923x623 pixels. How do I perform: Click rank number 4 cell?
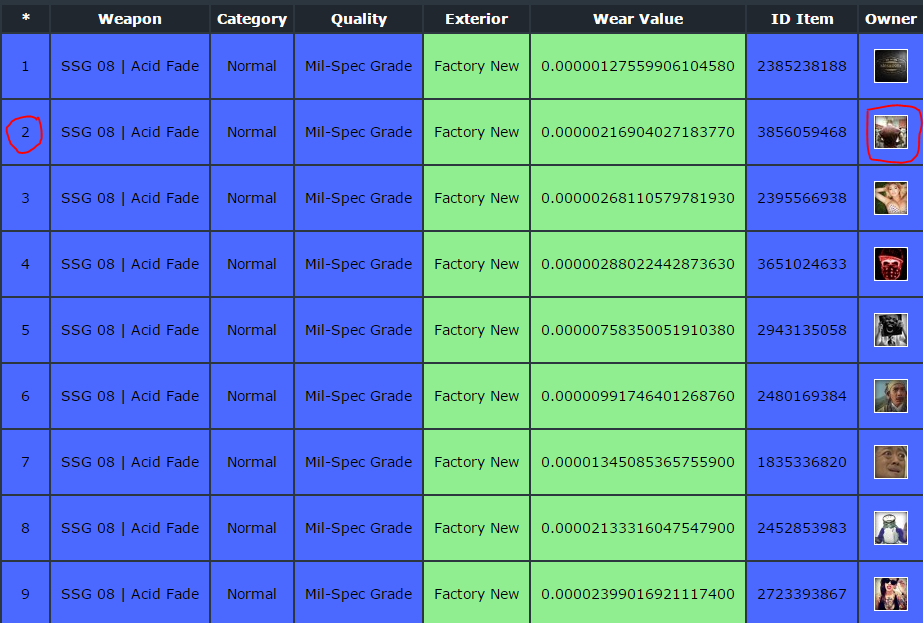[x=25, y=264]
